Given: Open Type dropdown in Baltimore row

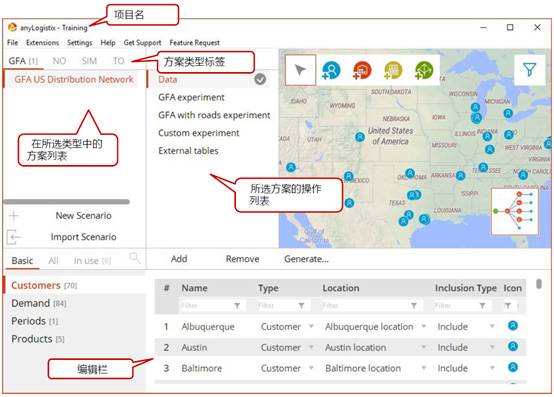Looking at the screenshot, I should [311, 368].
